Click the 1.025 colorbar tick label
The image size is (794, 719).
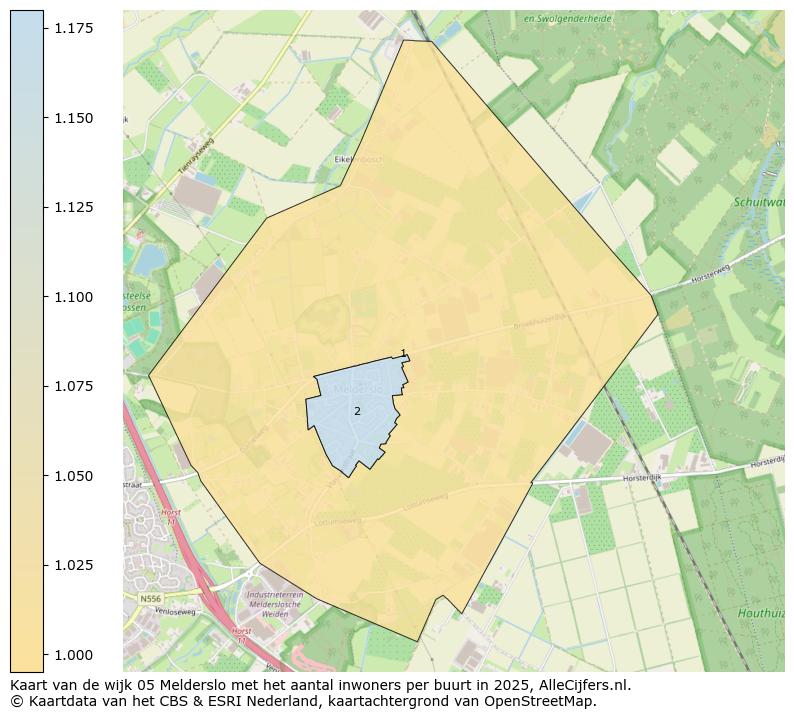(x=74, y=565)
